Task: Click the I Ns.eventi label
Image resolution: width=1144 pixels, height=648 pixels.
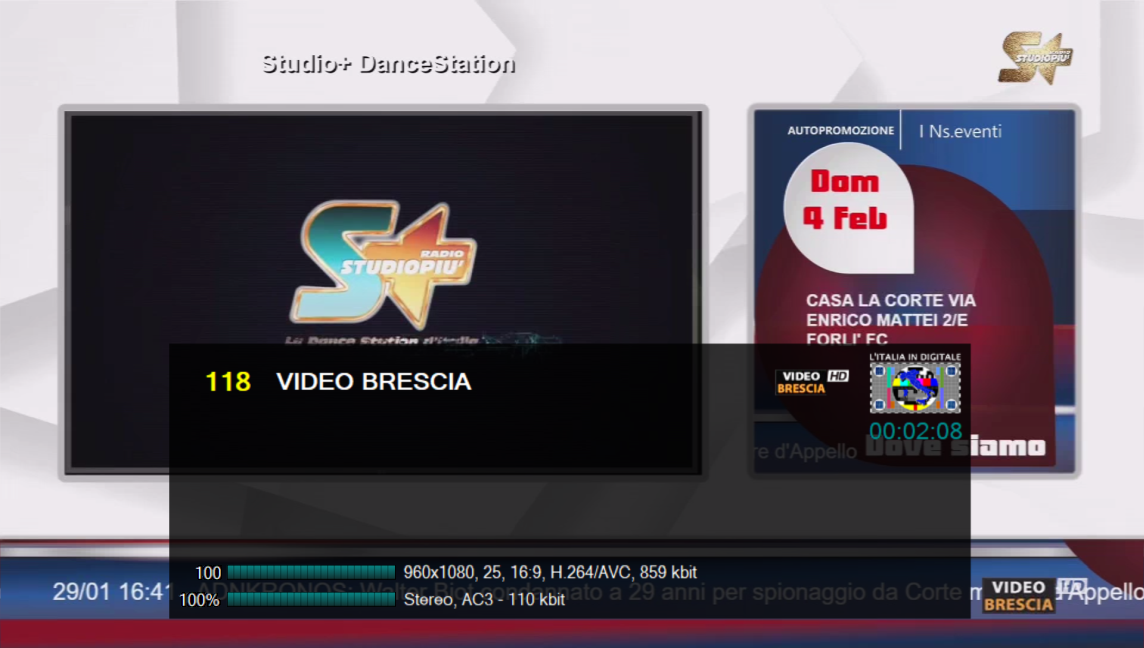Action: 960,131
